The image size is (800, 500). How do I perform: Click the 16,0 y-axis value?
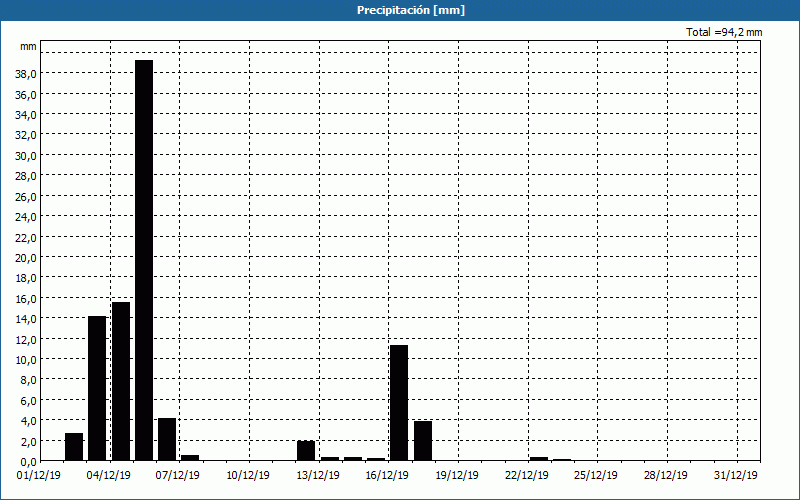click(26, 298)
